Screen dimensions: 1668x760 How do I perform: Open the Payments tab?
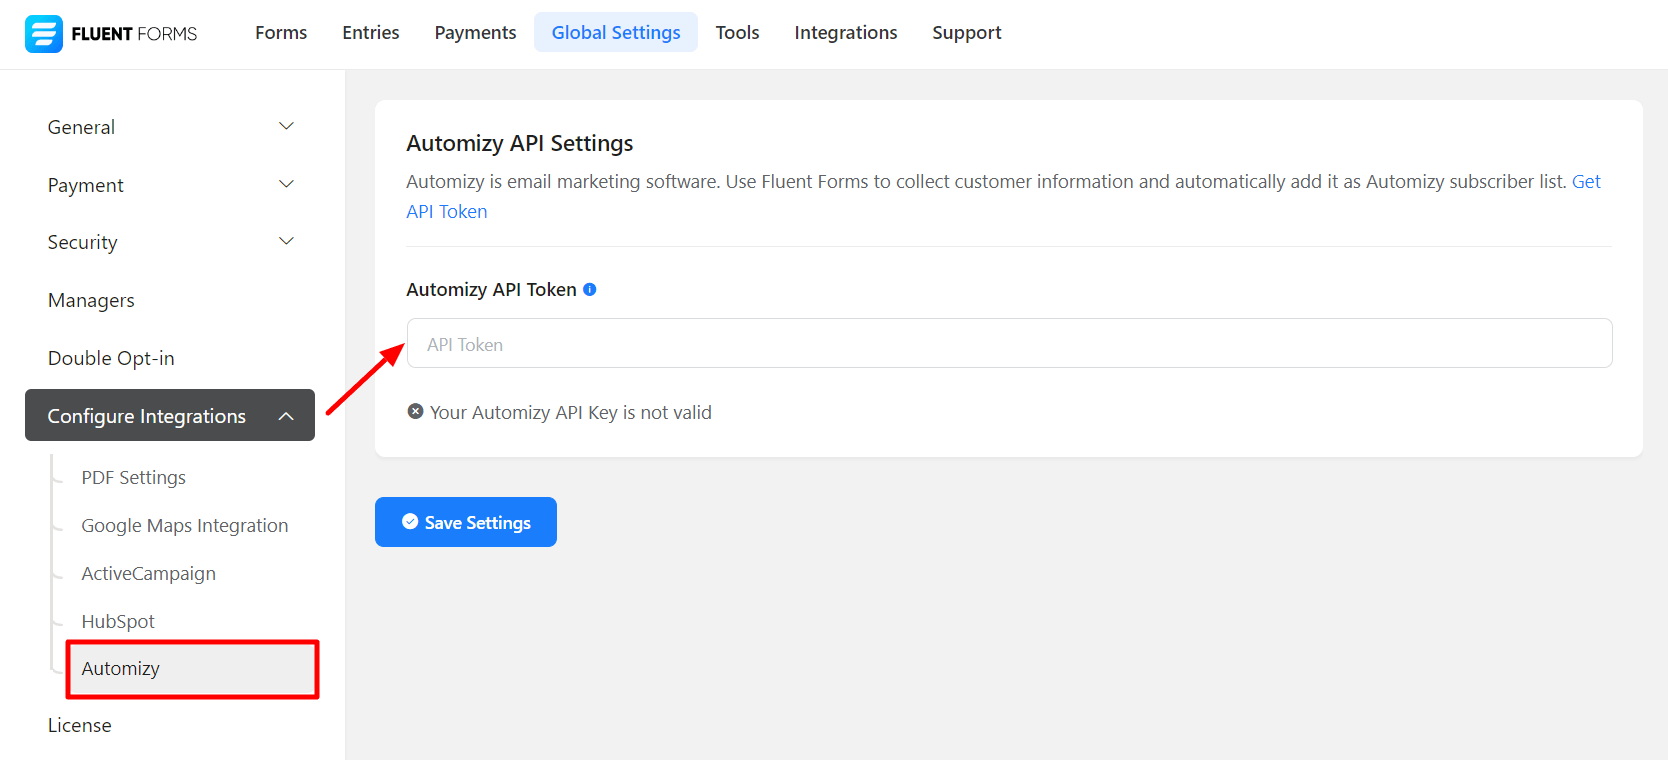tap(475, 33)
